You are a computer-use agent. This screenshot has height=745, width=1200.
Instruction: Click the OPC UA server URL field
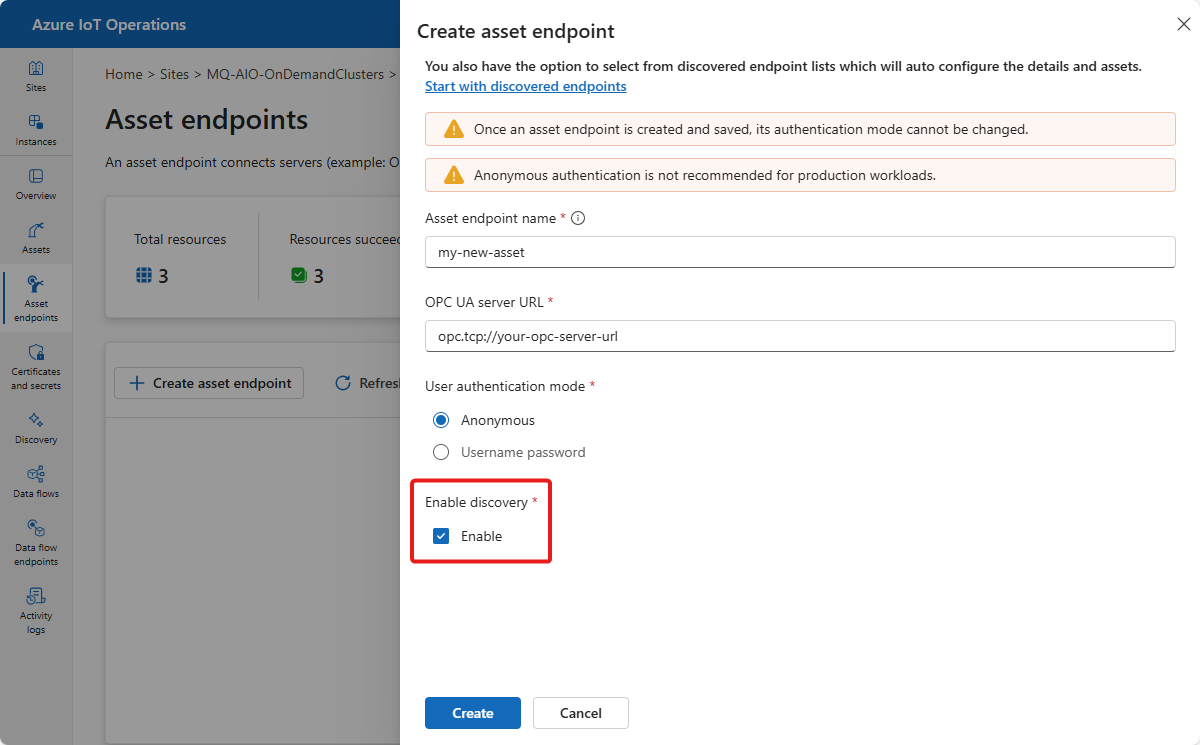[800, 336]
